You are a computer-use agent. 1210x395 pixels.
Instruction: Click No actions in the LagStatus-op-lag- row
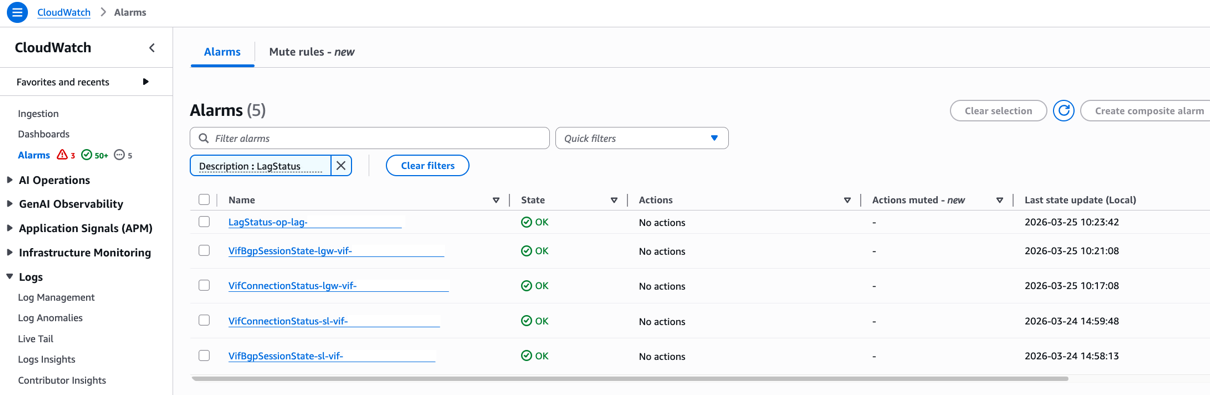click(x=662, y=222)
